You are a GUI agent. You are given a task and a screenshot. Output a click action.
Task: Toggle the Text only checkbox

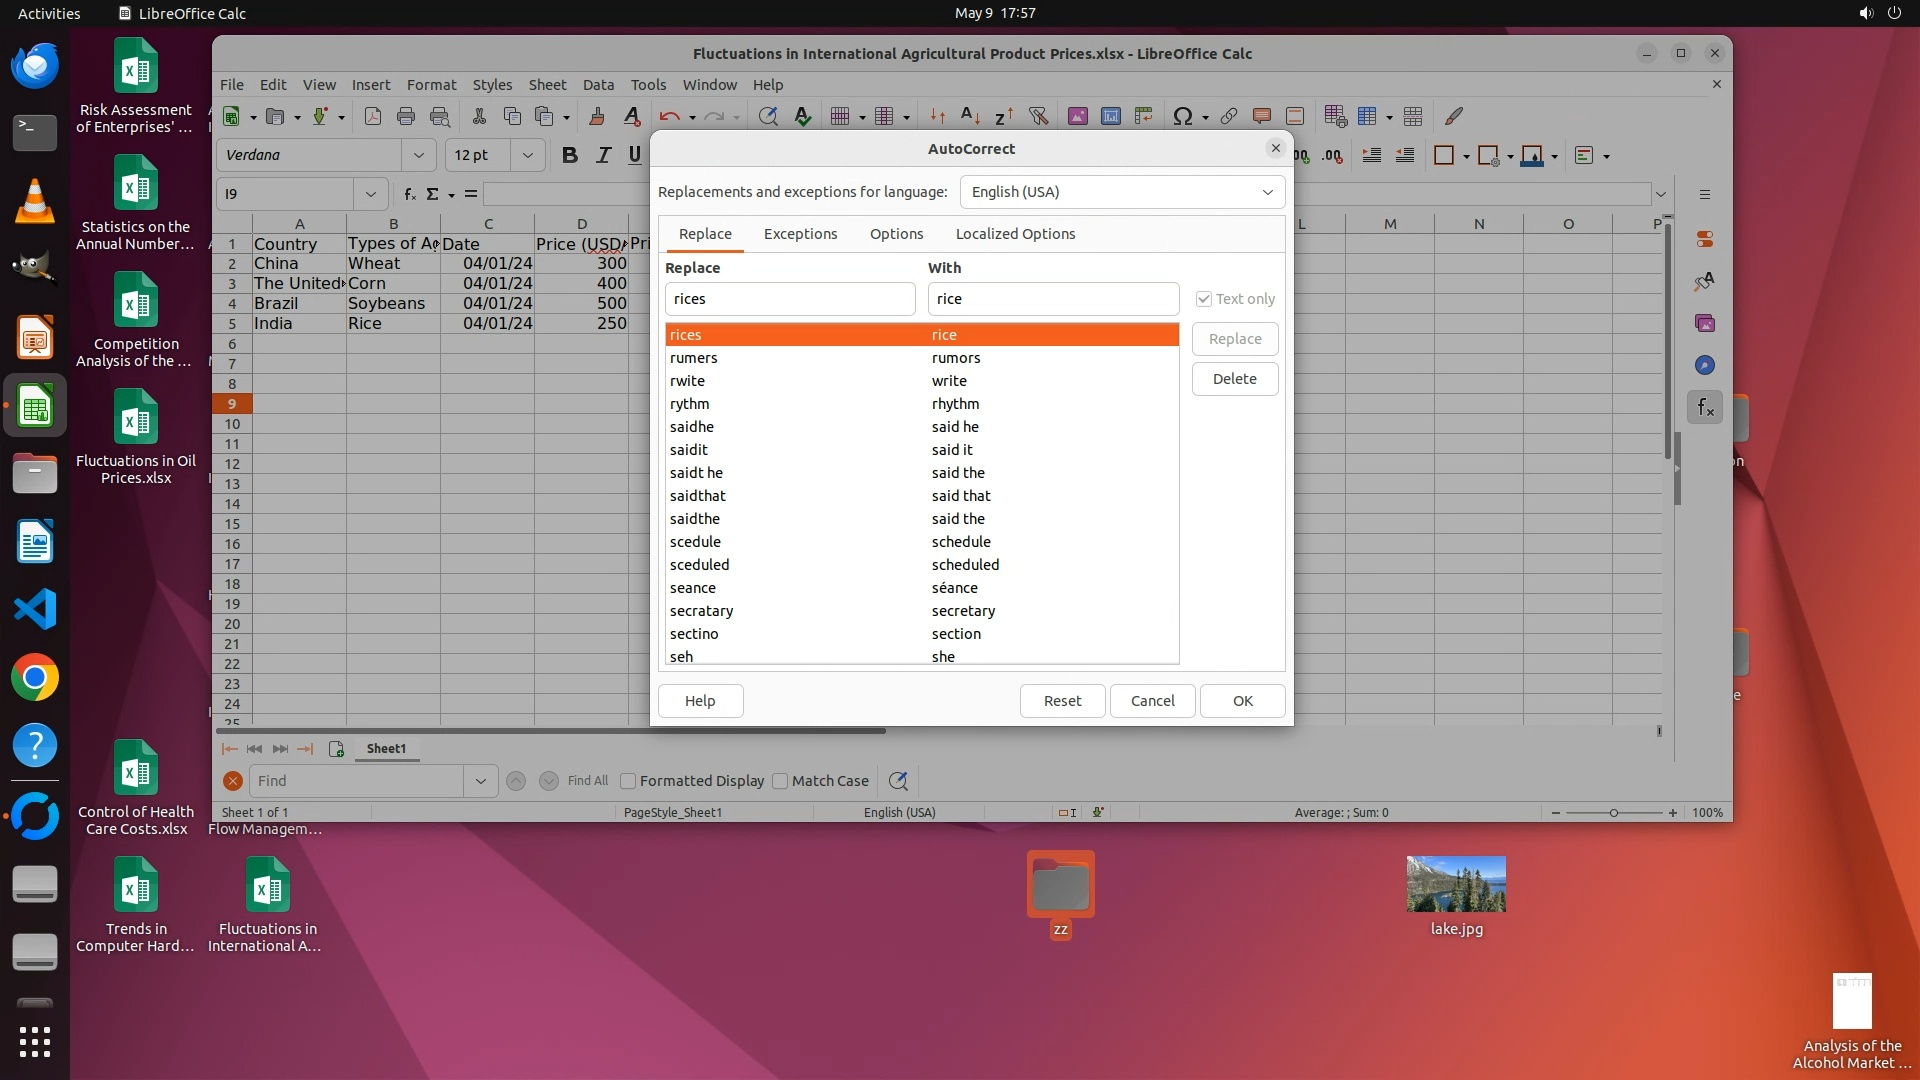(x=1204, y=299)
